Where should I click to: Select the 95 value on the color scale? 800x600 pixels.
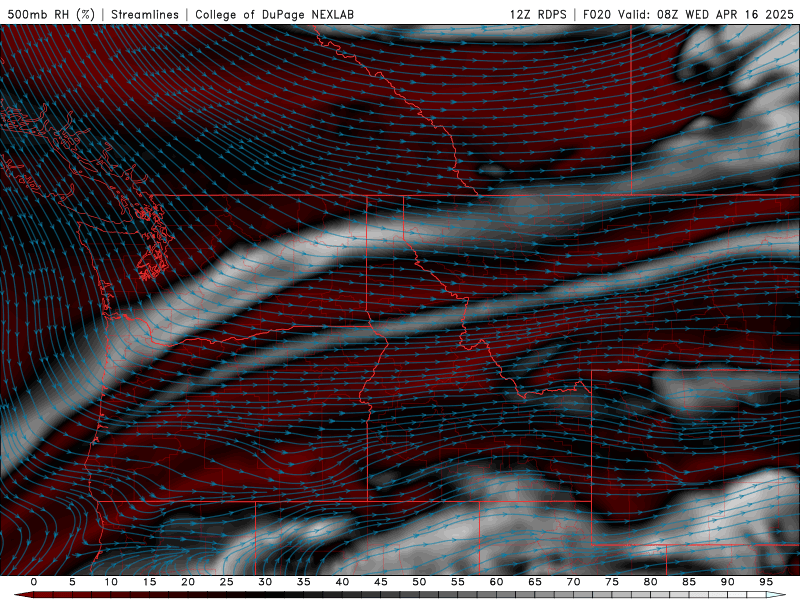(766, 582)
